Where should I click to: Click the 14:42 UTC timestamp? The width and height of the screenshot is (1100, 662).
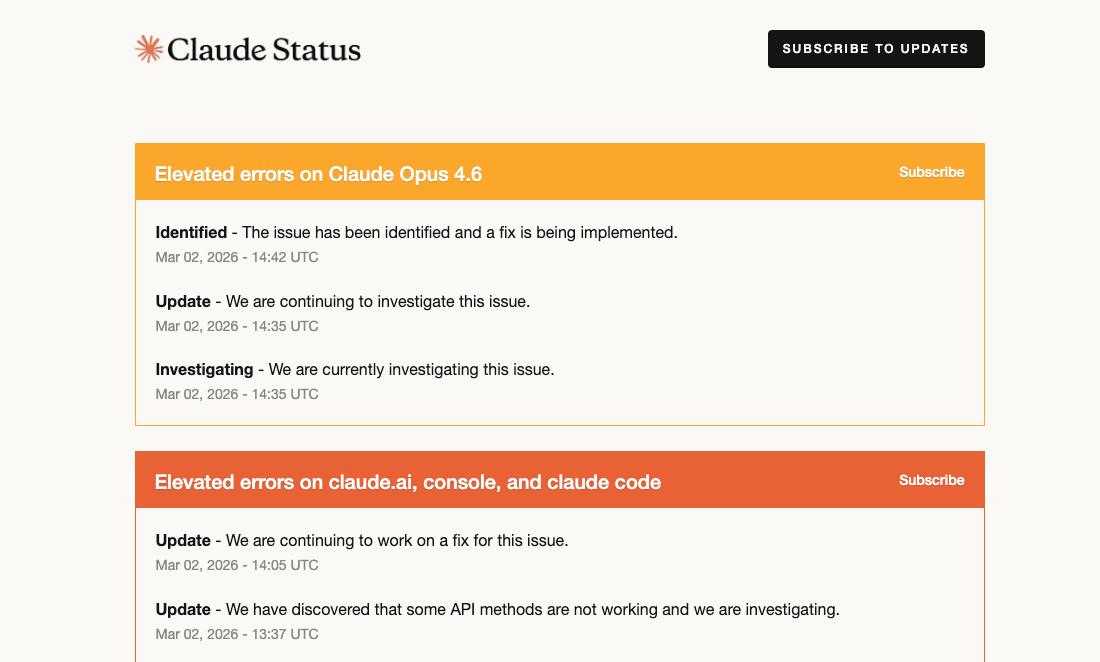click(237, 257)
